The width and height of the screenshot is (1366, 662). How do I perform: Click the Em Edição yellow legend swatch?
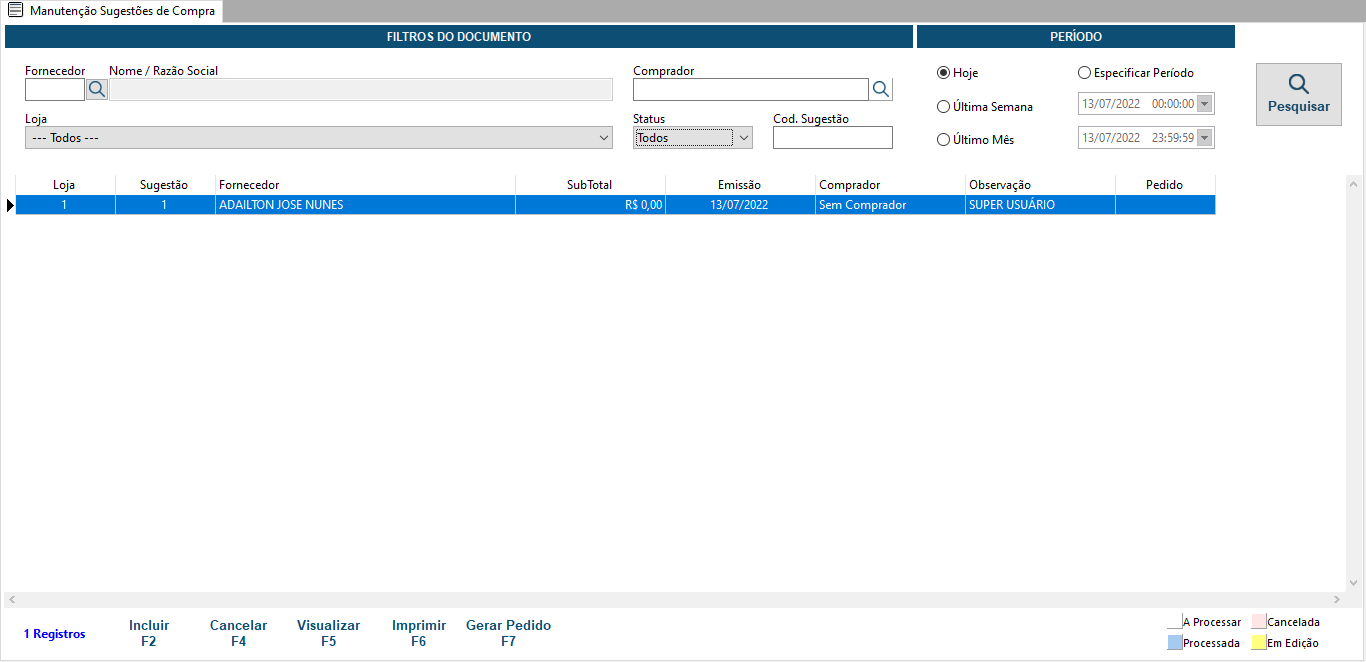tap(1259, 643)
